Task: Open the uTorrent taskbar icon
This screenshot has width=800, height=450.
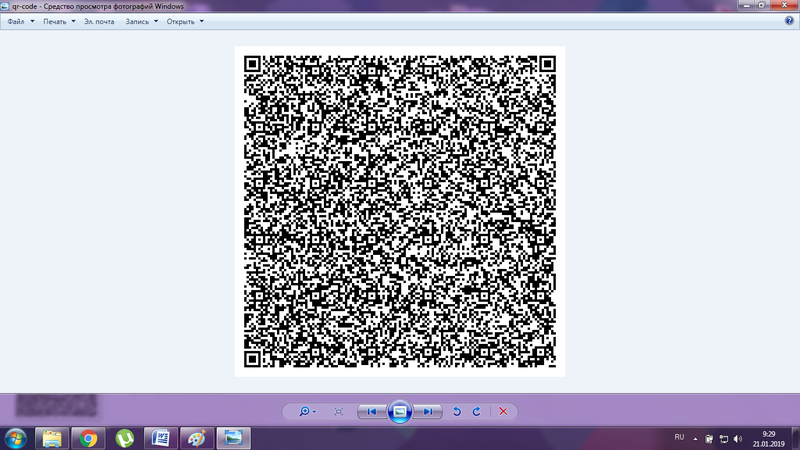Action: click(x=124, y=438)
